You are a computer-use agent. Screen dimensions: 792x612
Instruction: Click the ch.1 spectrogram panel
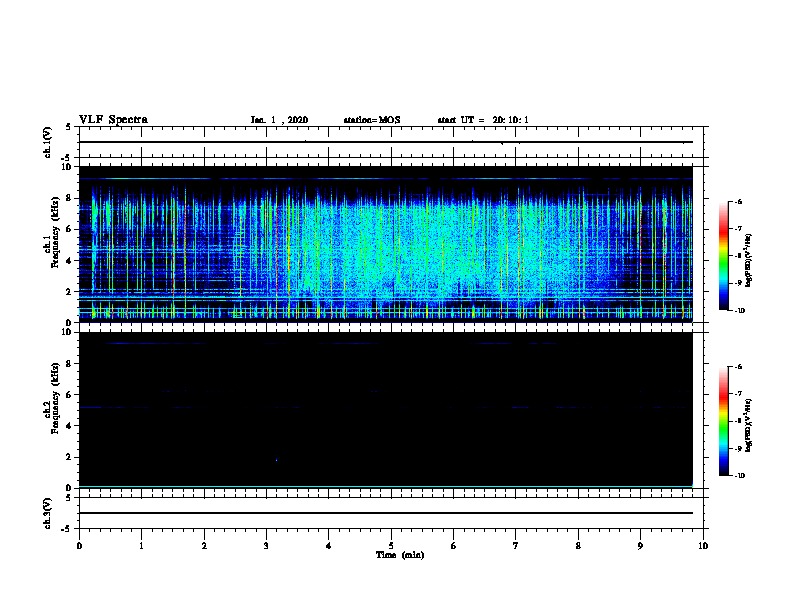point(386,244)
